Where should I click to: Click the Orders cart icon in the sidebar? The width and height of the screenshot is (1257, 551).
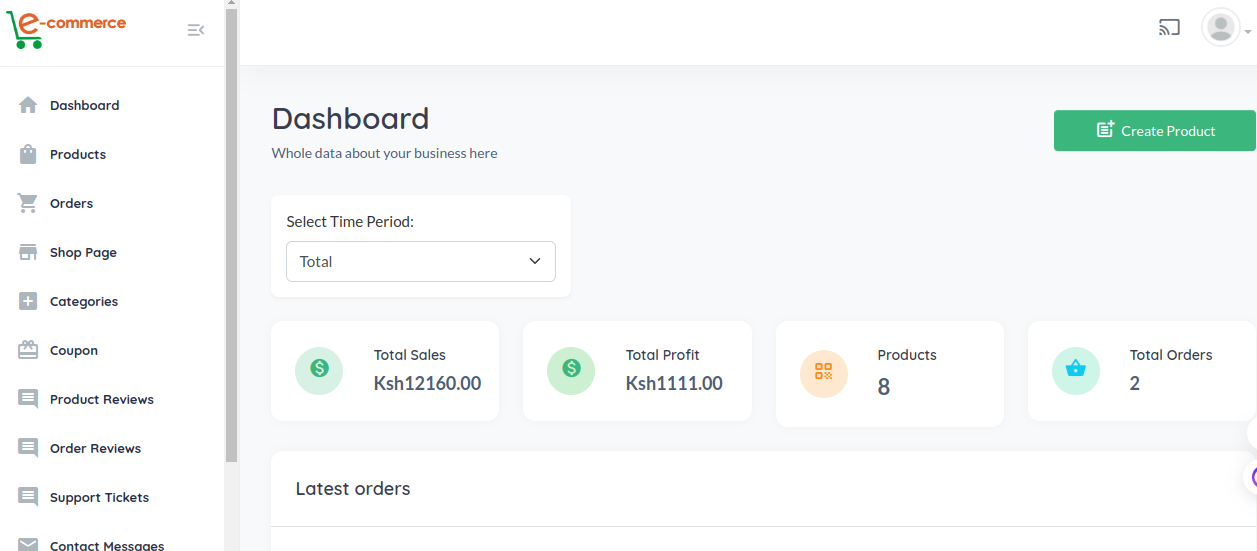(x=28, y=203)
